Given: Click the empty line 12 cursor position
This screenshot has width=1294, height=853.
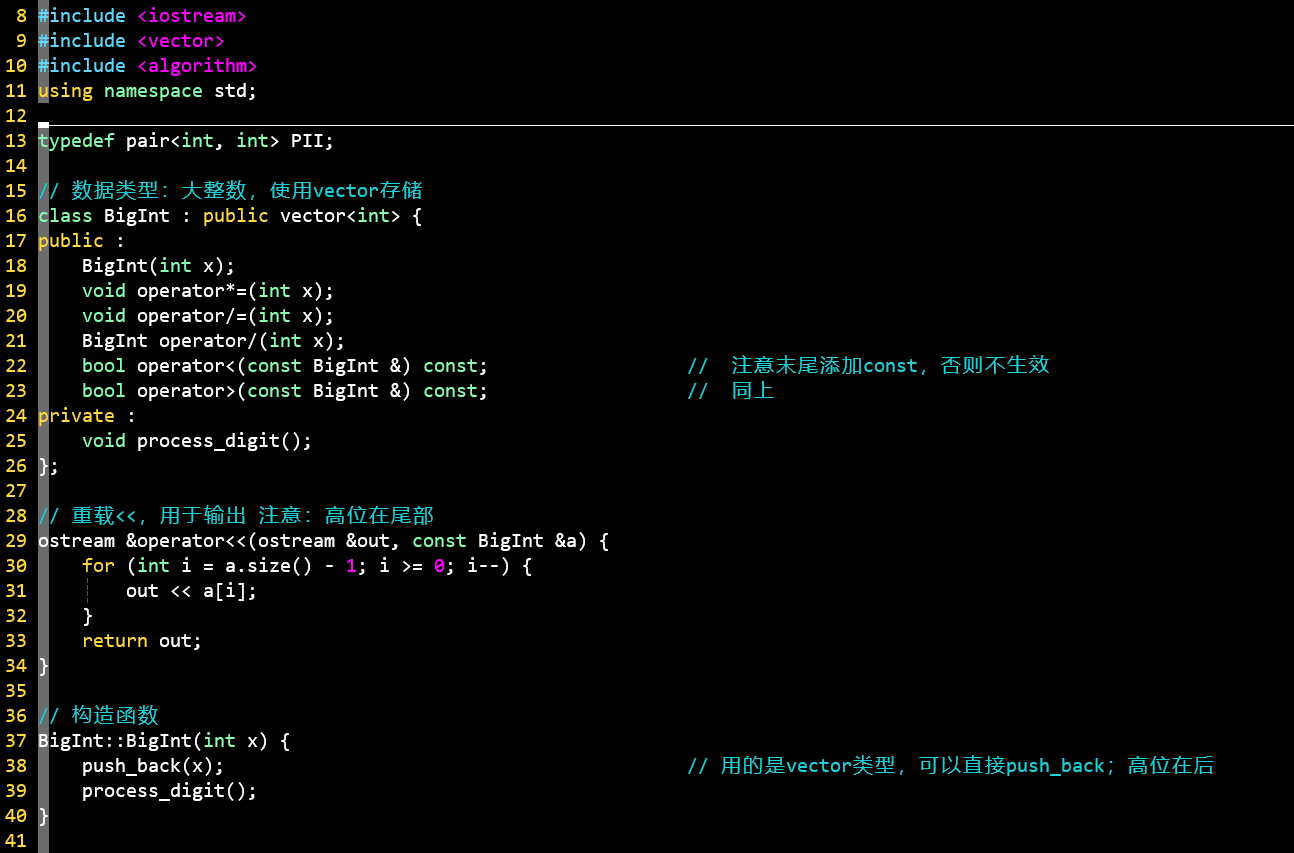Looking at the screenshot, I should 44,116.
